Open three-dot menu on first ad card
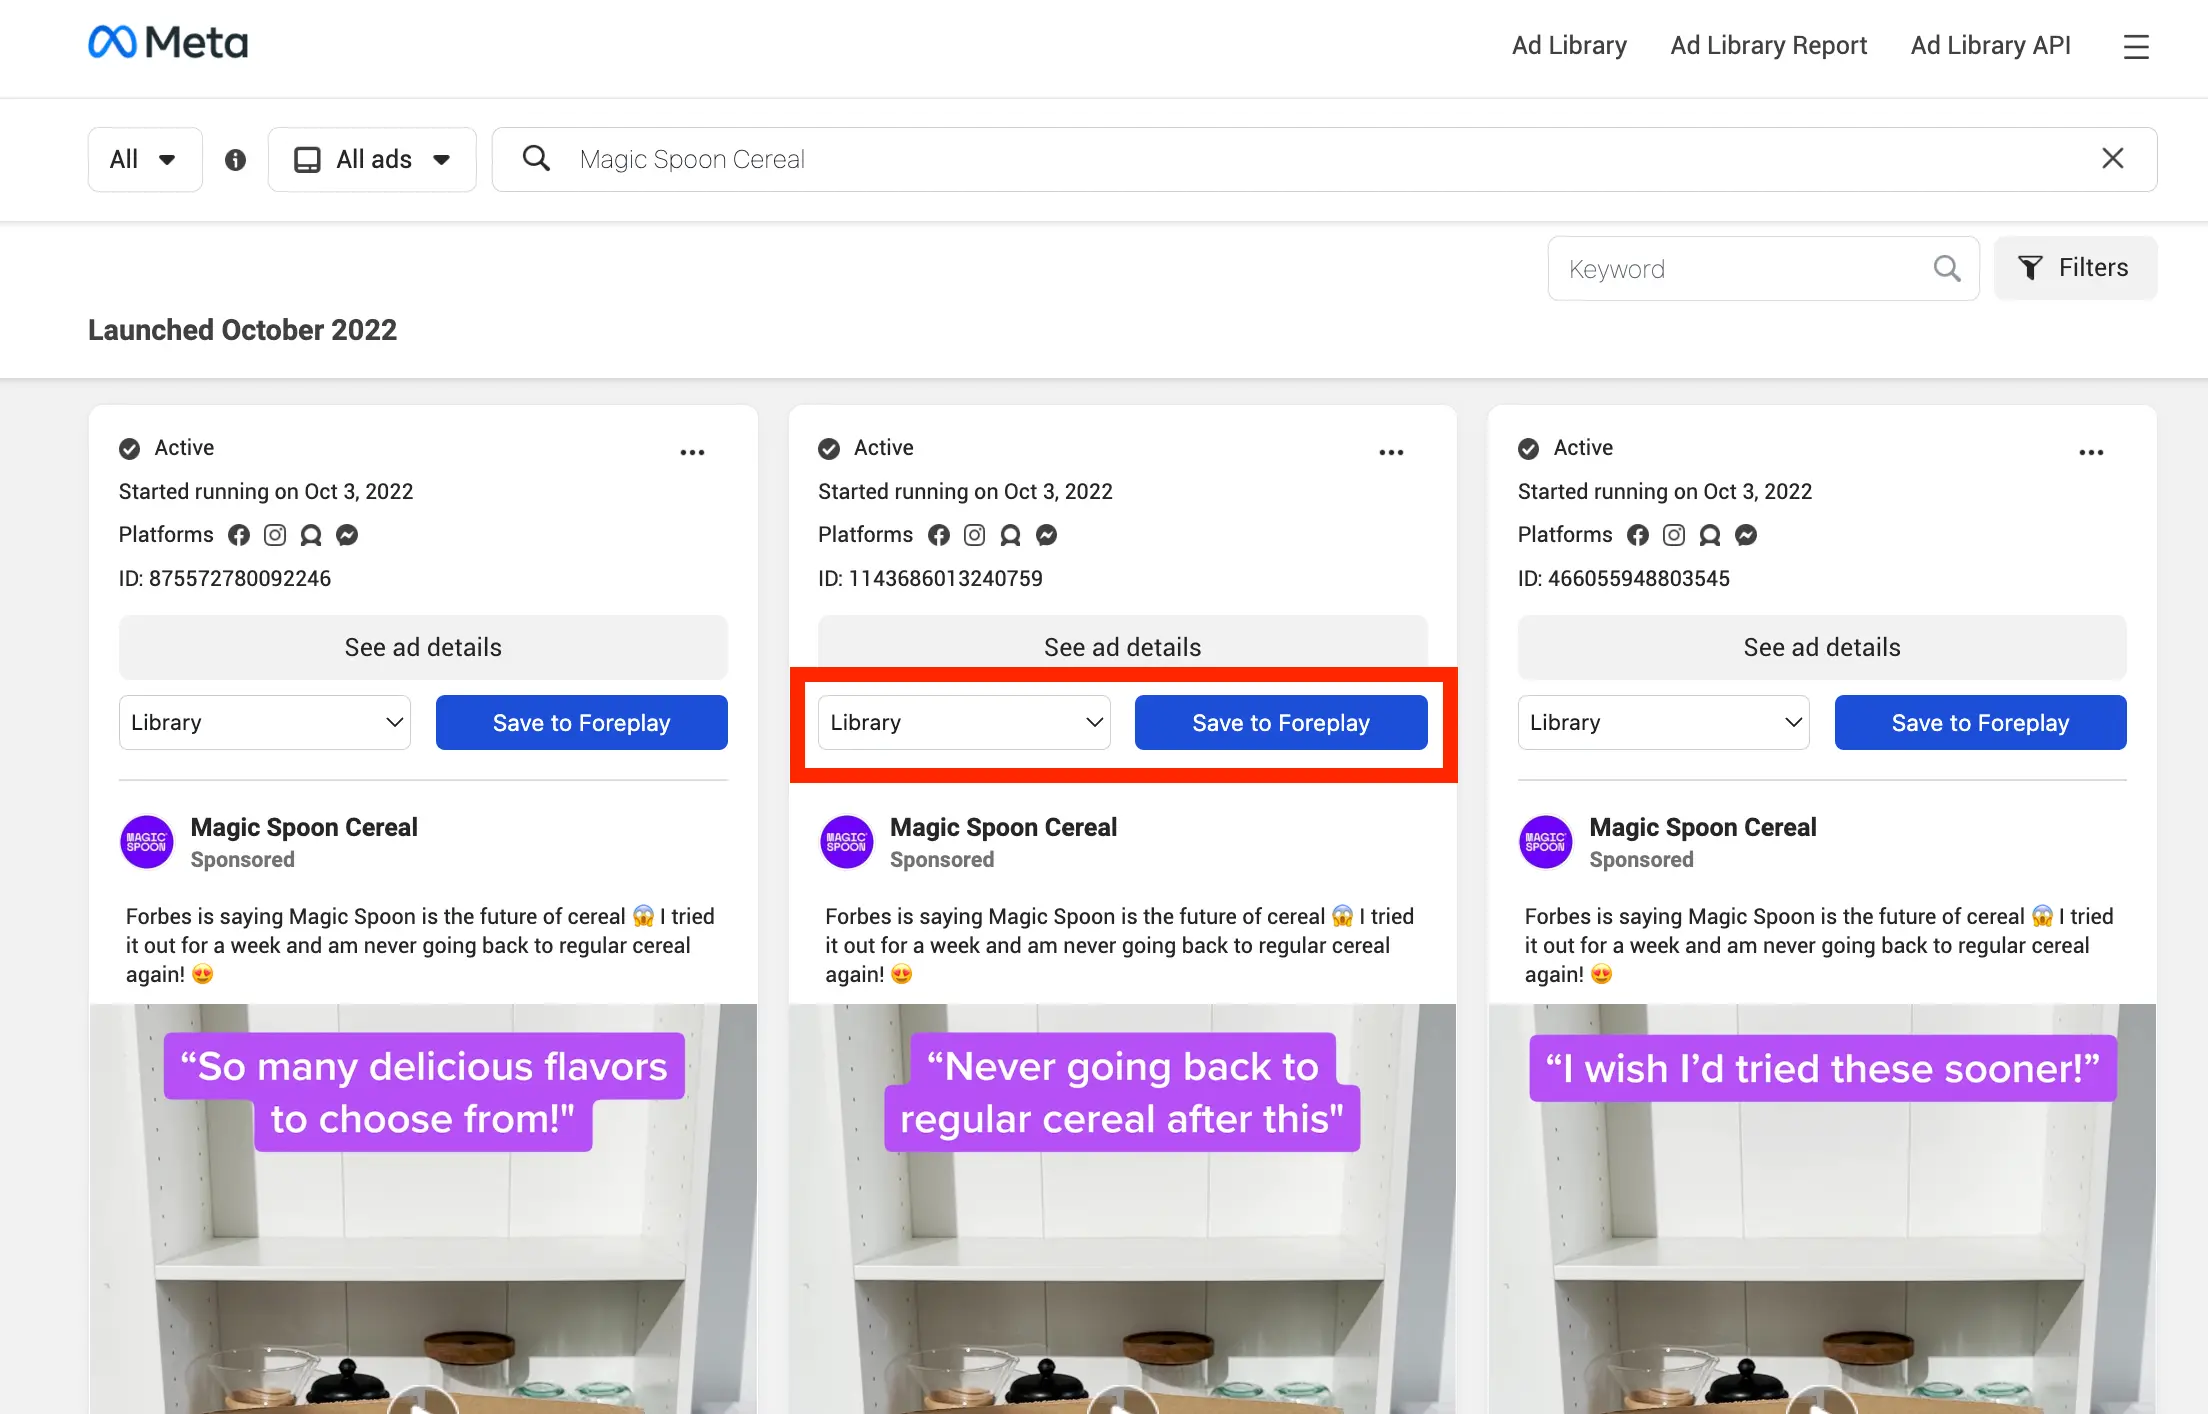Screen dimensions: 2208x1414 pyautogui.click(x=692, y=452)
